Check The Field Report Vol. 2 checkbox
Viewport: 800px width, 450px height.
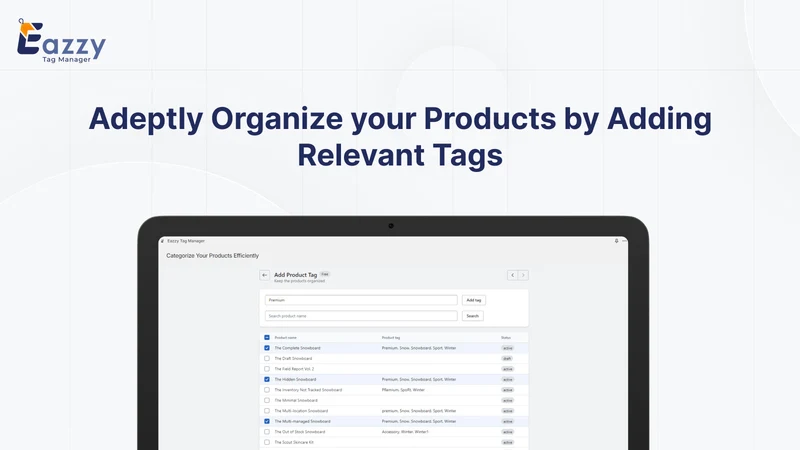pyautogui.click(x=267, y=369)
